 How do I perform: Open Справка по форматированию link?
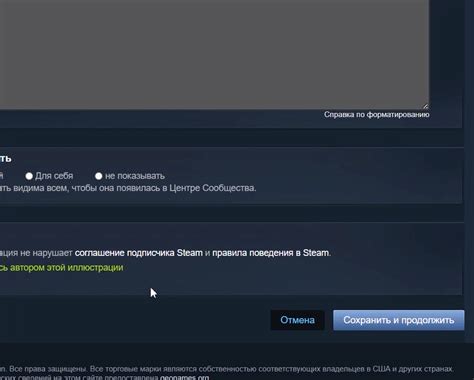tap(377, 114)
